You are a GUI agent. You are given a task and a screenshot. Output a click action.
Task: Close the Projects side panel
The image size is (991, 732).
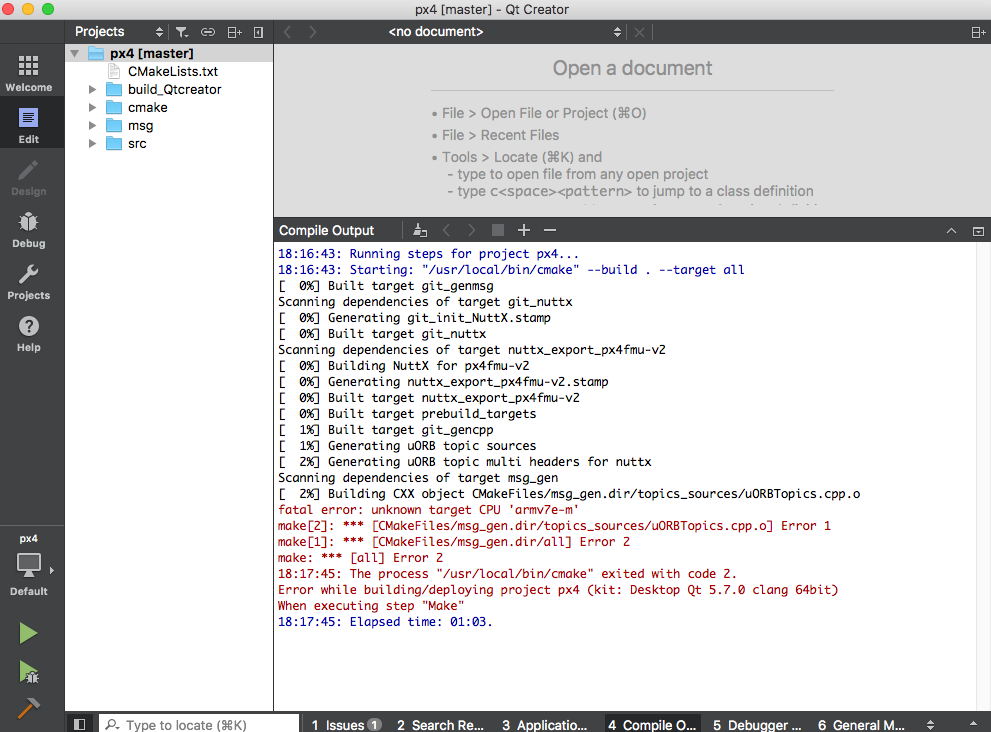(258, 32)
